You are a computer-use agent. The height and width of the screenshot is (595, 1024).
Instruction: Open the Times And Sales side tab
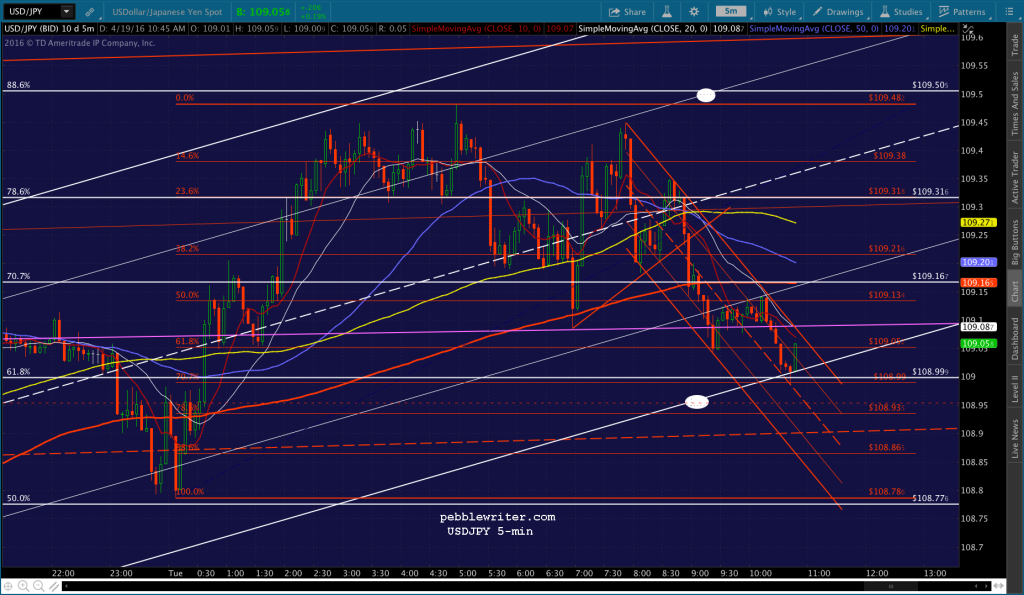[x=1015, y=103]
